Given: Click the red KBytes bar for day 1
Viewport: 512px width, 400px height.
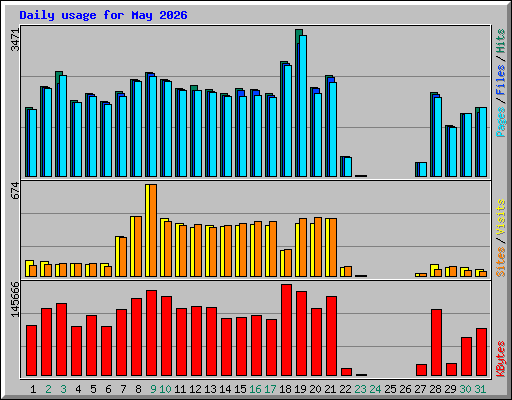Looking at the screenshot, I should click(x=31, y=350).
